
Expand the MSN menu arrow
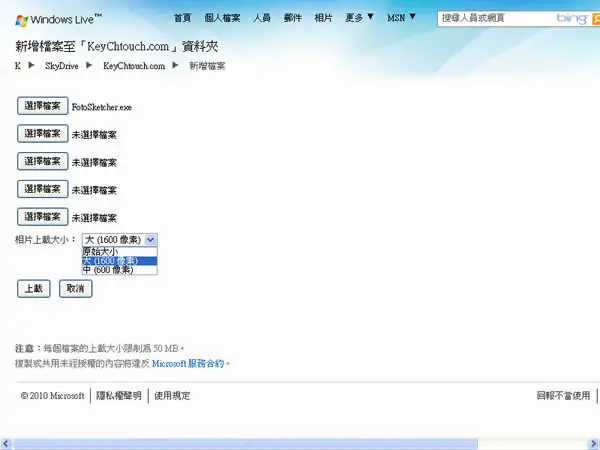pos(412,17)
